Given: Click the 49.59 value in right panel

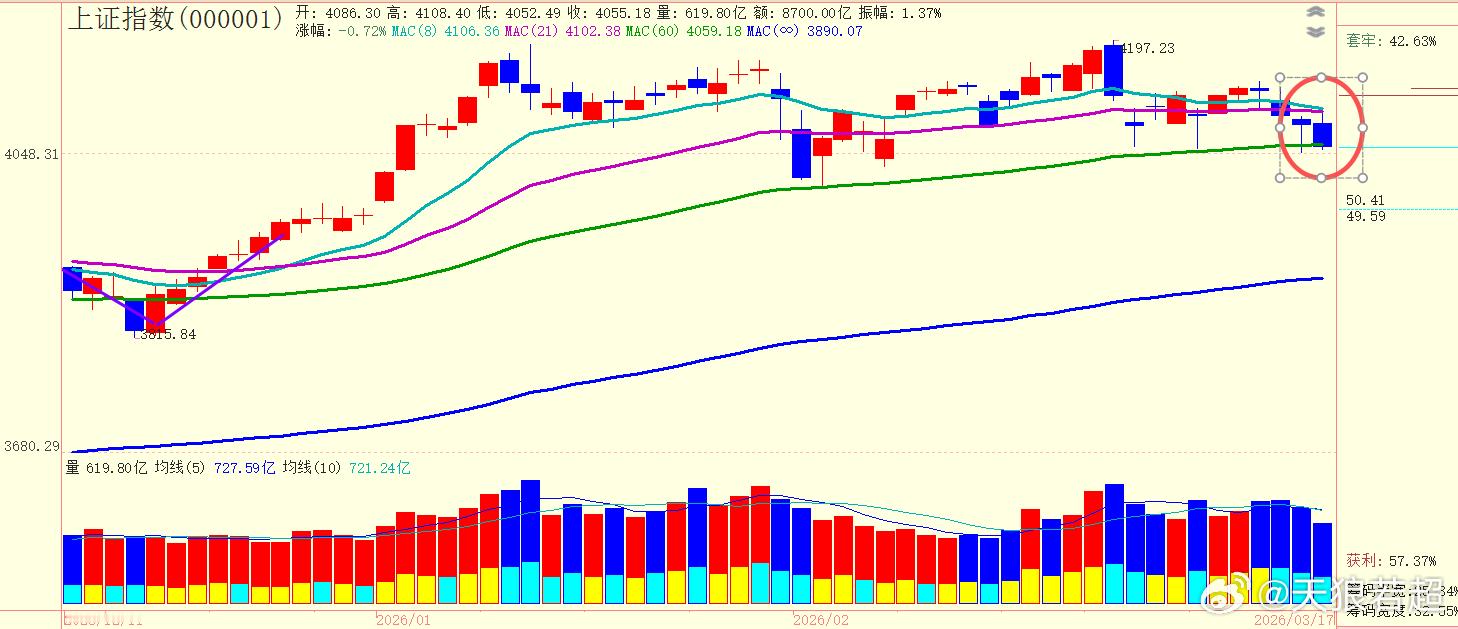Looking at the screenshot, I should click(1365, 216).
